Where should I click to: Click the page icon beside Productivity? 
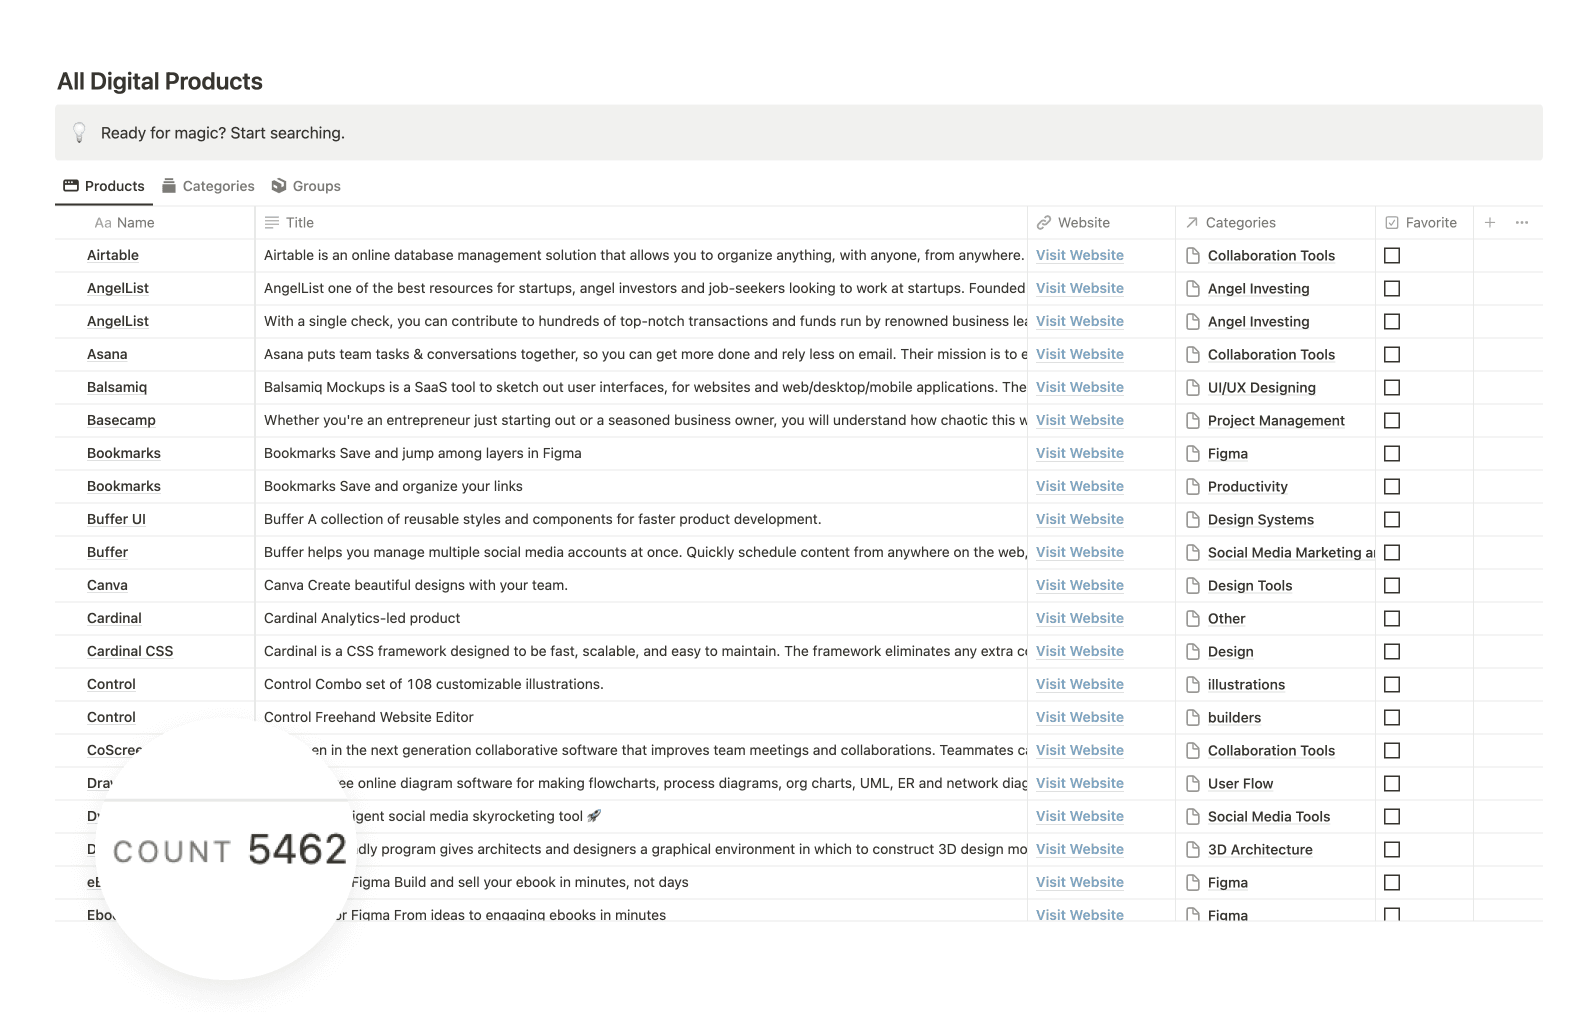(1192, 487)
